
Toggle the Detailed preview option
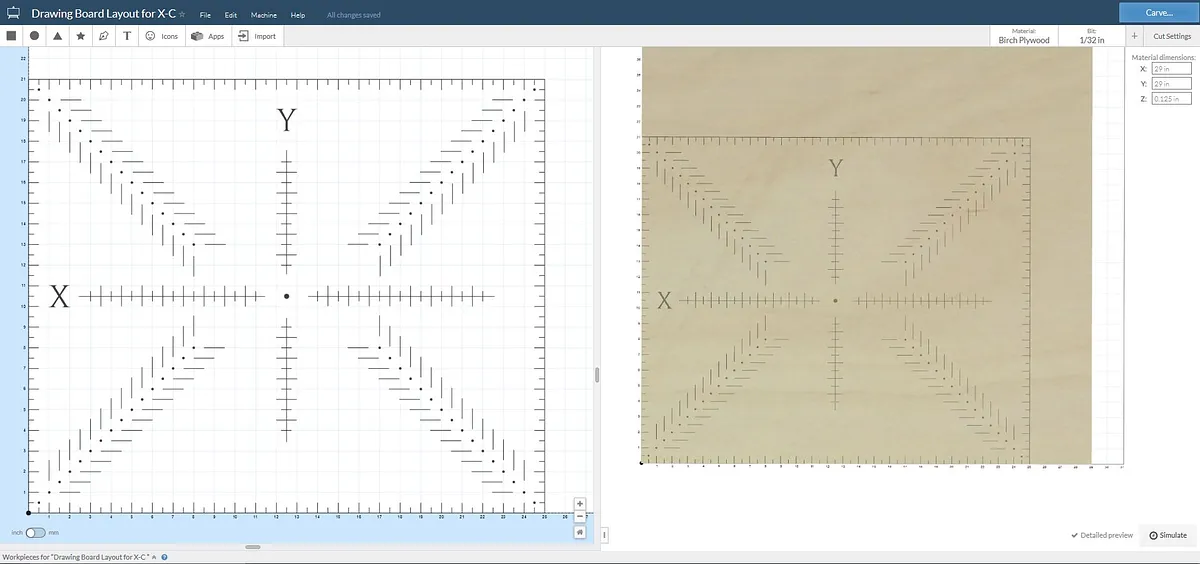(1101, 535)
